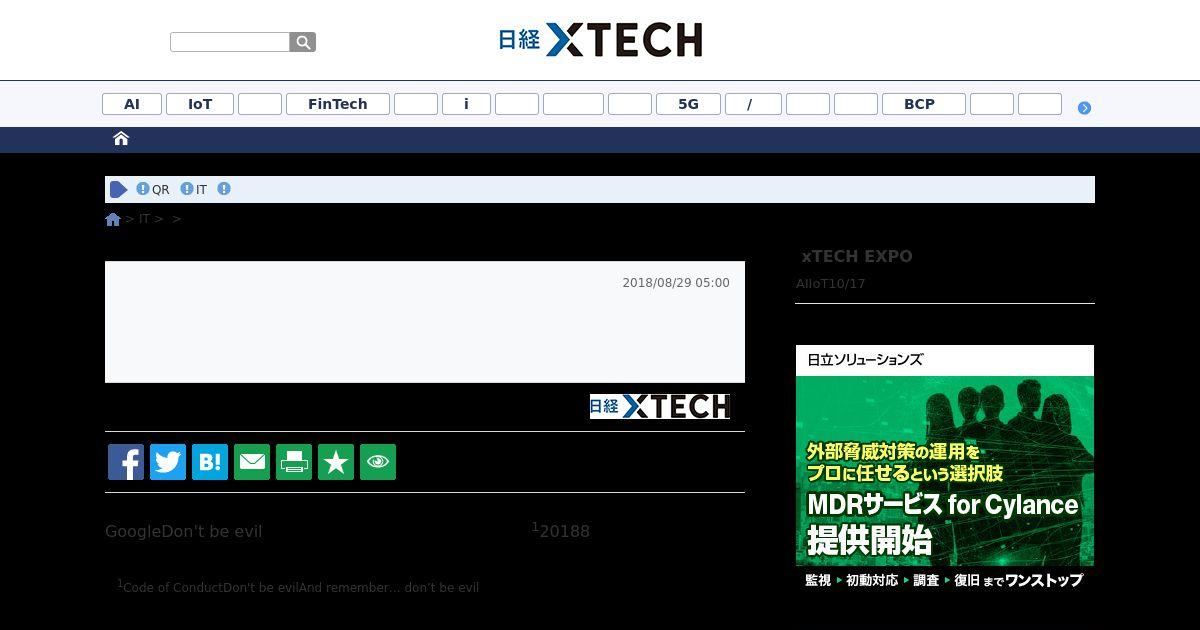This screenshot has height=630, width=1200.
Task: Open the IT notice link
Action: point(201,189)
